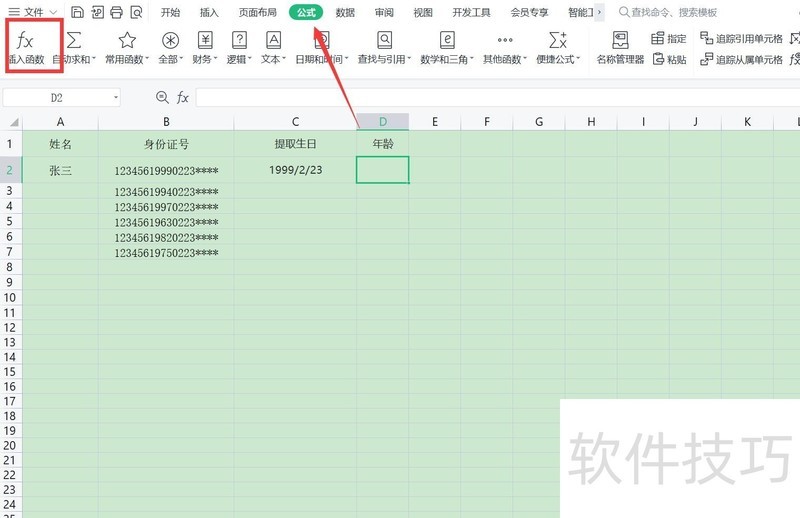
Task: Open Common Functions (常用函数) star icon
Action: click(127, 40)
